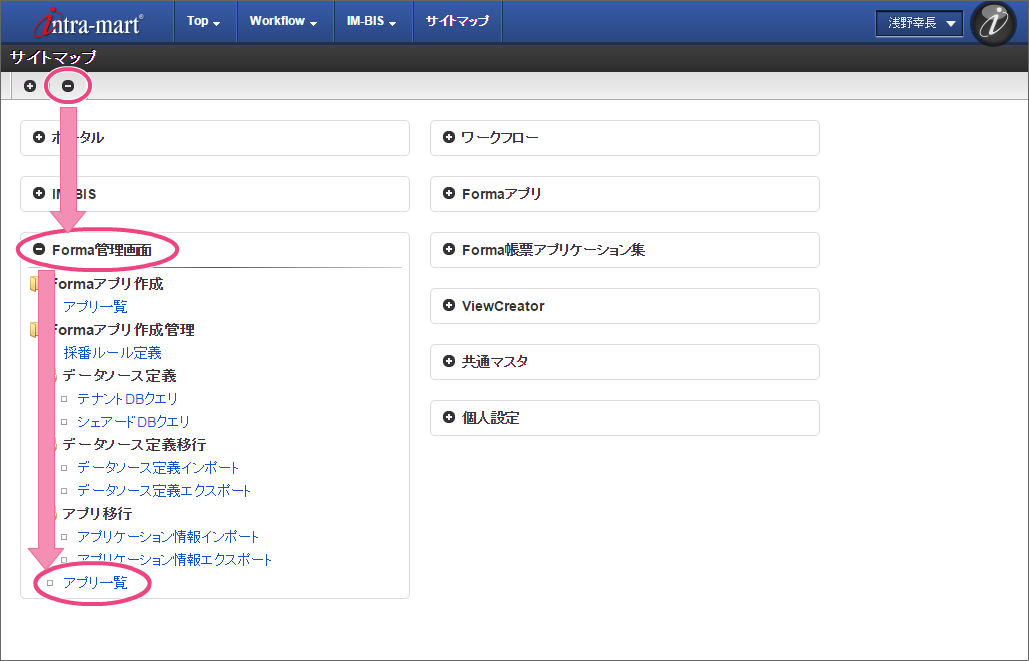
Task: Open the 浅野幸長 user dropdown
Action: click(919, 24)
